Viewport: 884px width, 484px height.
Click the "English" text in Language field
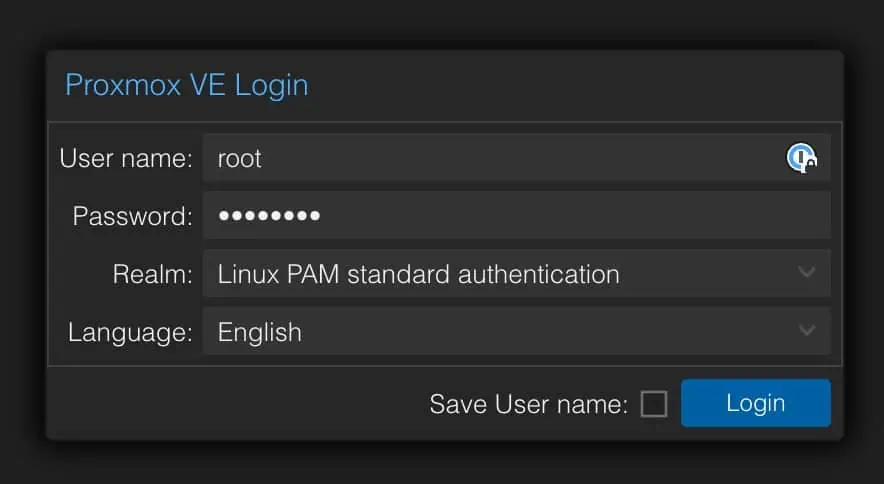click(x=259, y=332)
